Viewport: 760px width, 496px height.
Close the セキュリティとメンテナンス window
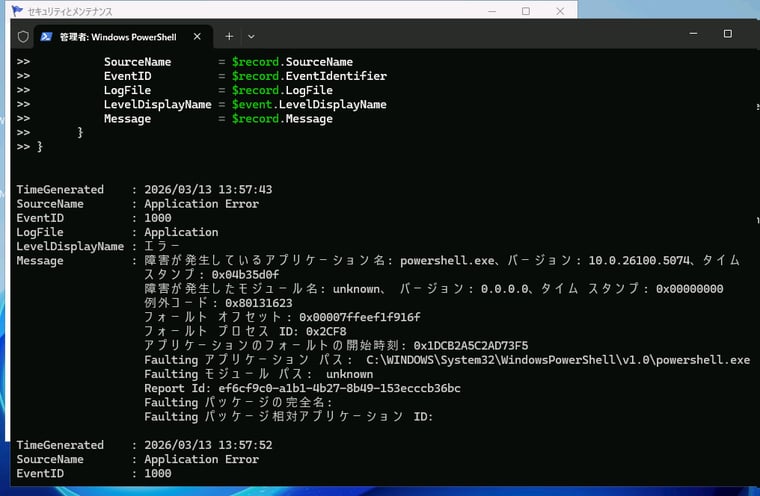[560, 11]
